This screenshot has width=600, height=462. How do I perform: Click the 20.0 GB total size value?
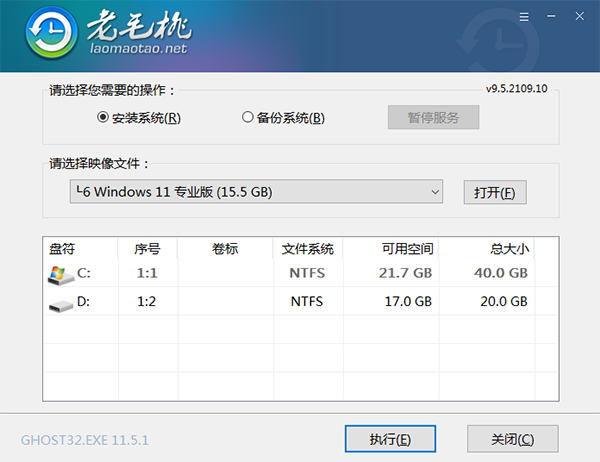[x=504, y=302]
